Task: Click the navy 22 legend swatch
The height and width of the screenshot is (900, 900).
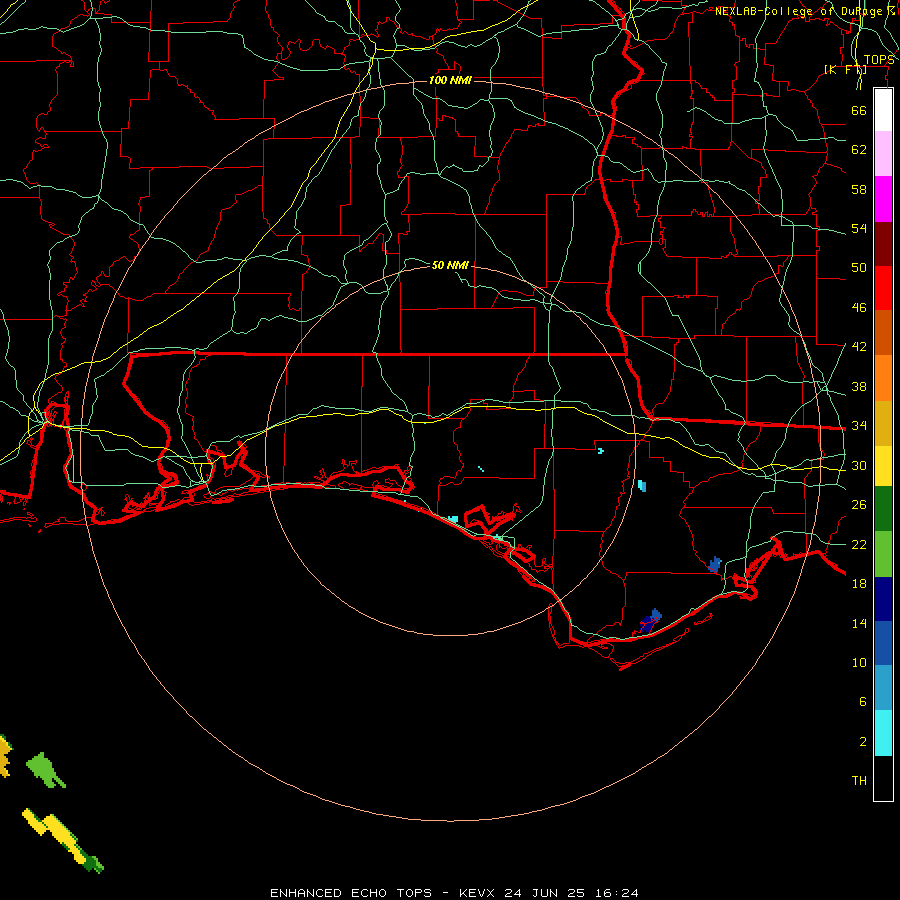Action: click(x=883, y=599)
